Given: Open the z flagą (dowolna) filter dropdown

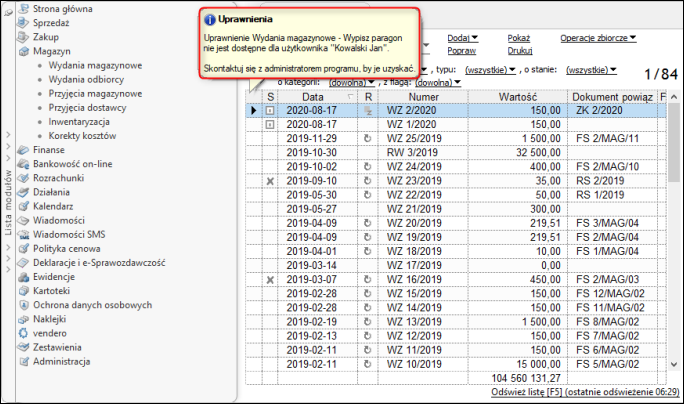Looking at the screenshot, I should (438, 82).
